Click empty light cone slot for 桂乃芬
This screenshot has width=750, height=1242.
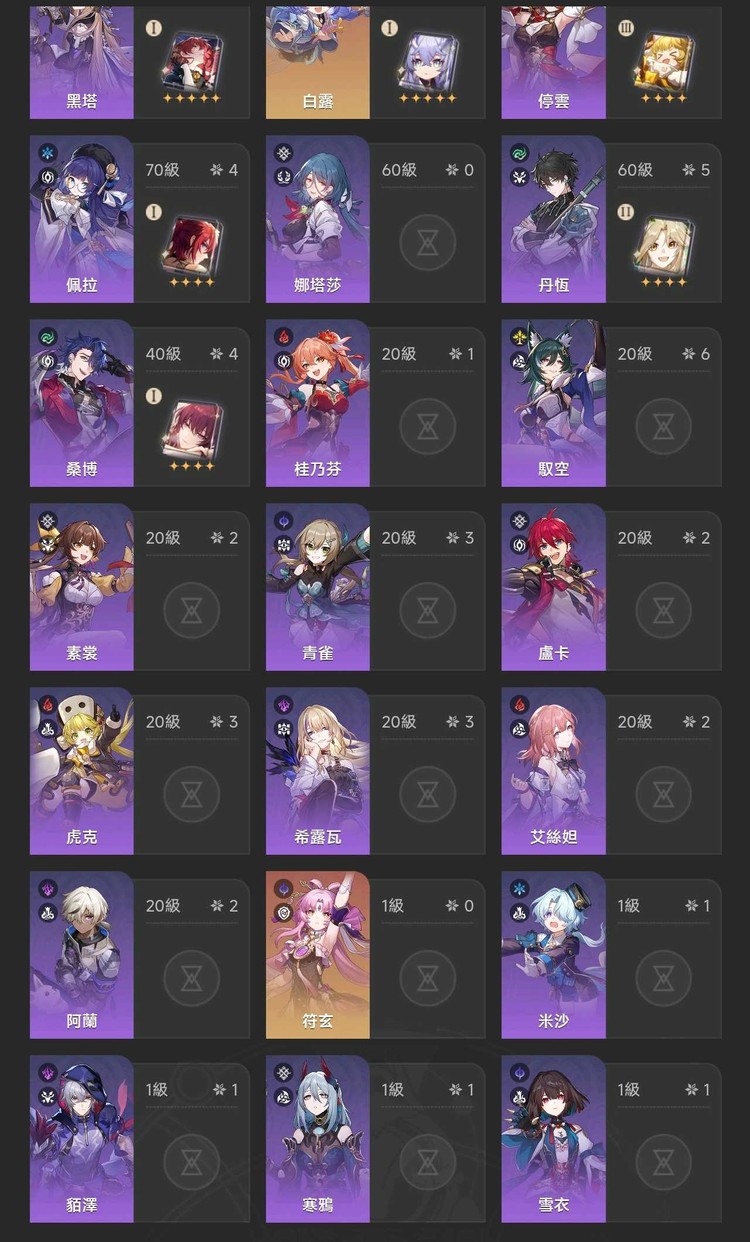[x=427, y=426]
